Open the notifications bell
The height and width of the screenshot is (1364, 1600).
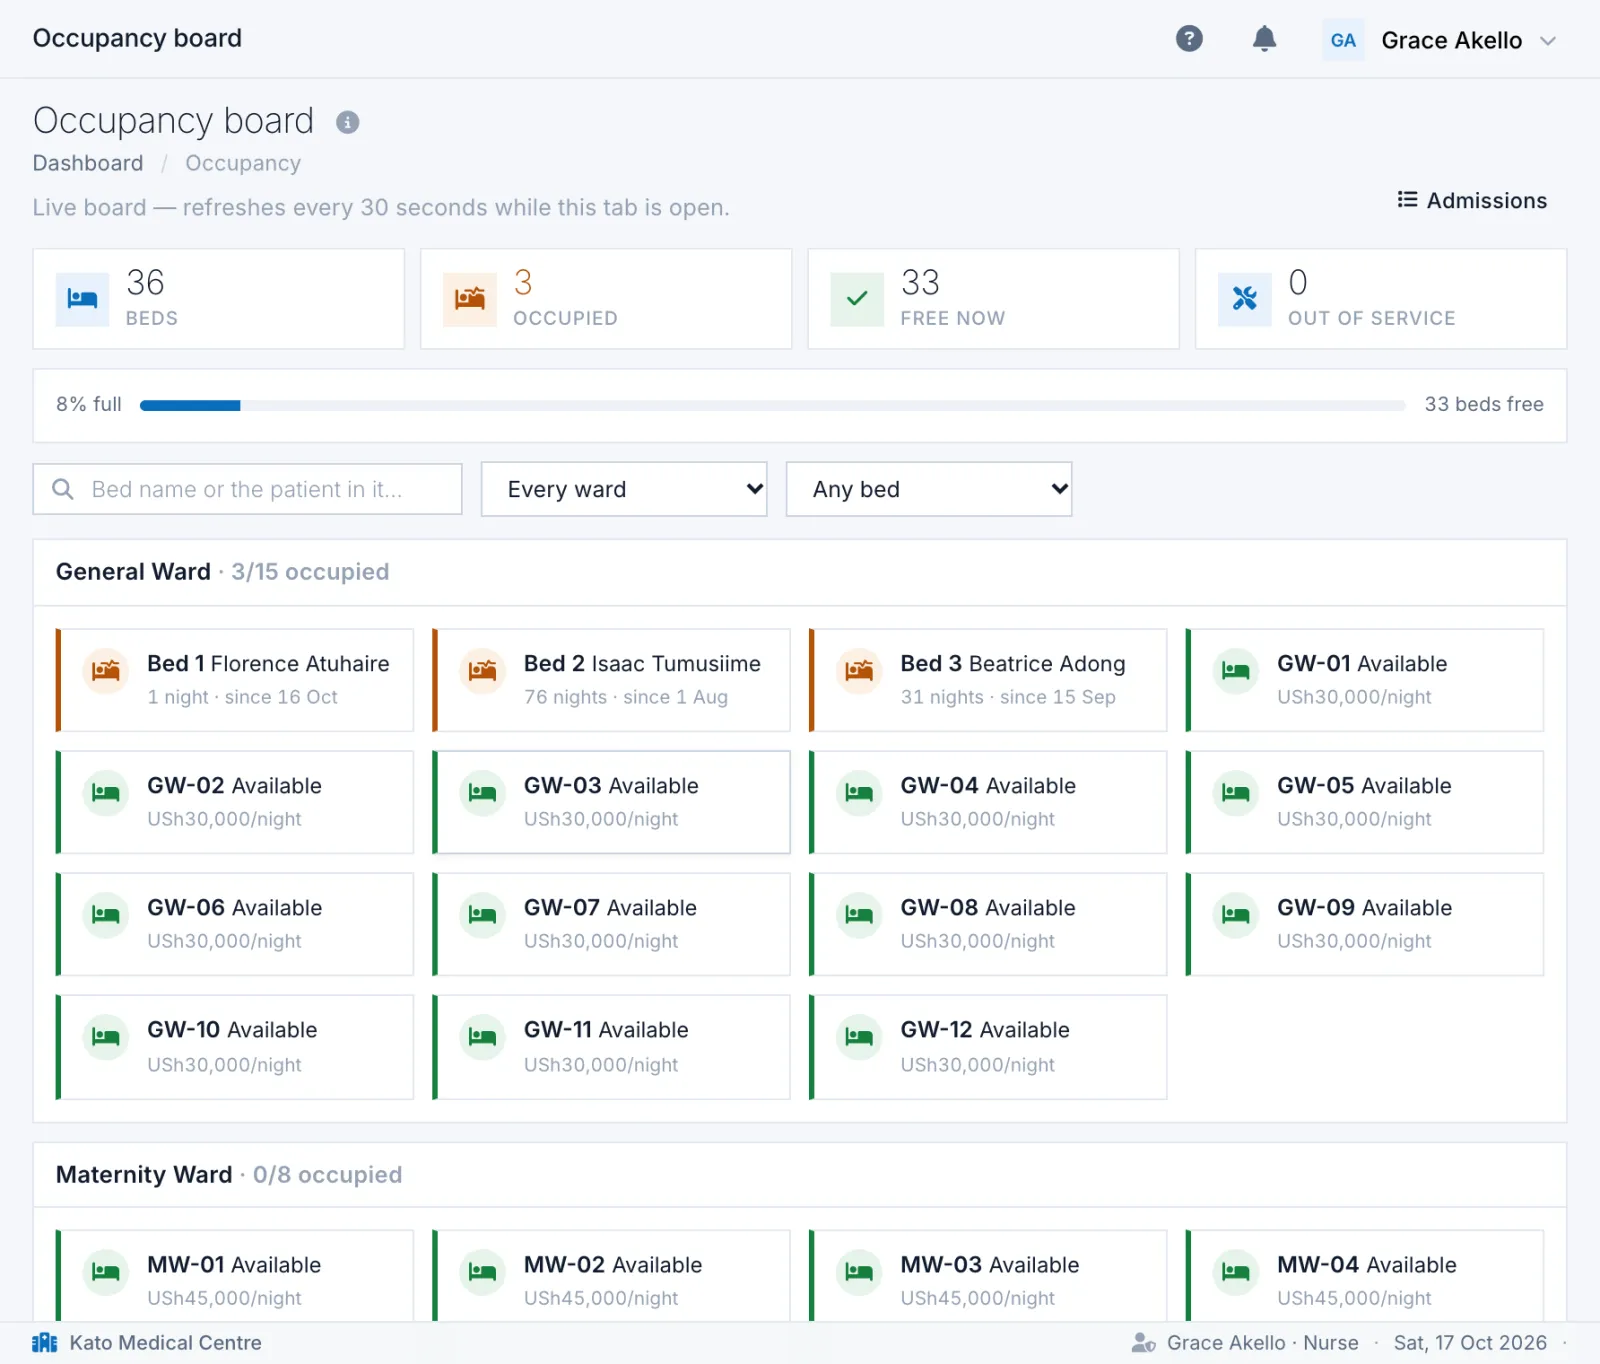tap(1265, 39)
